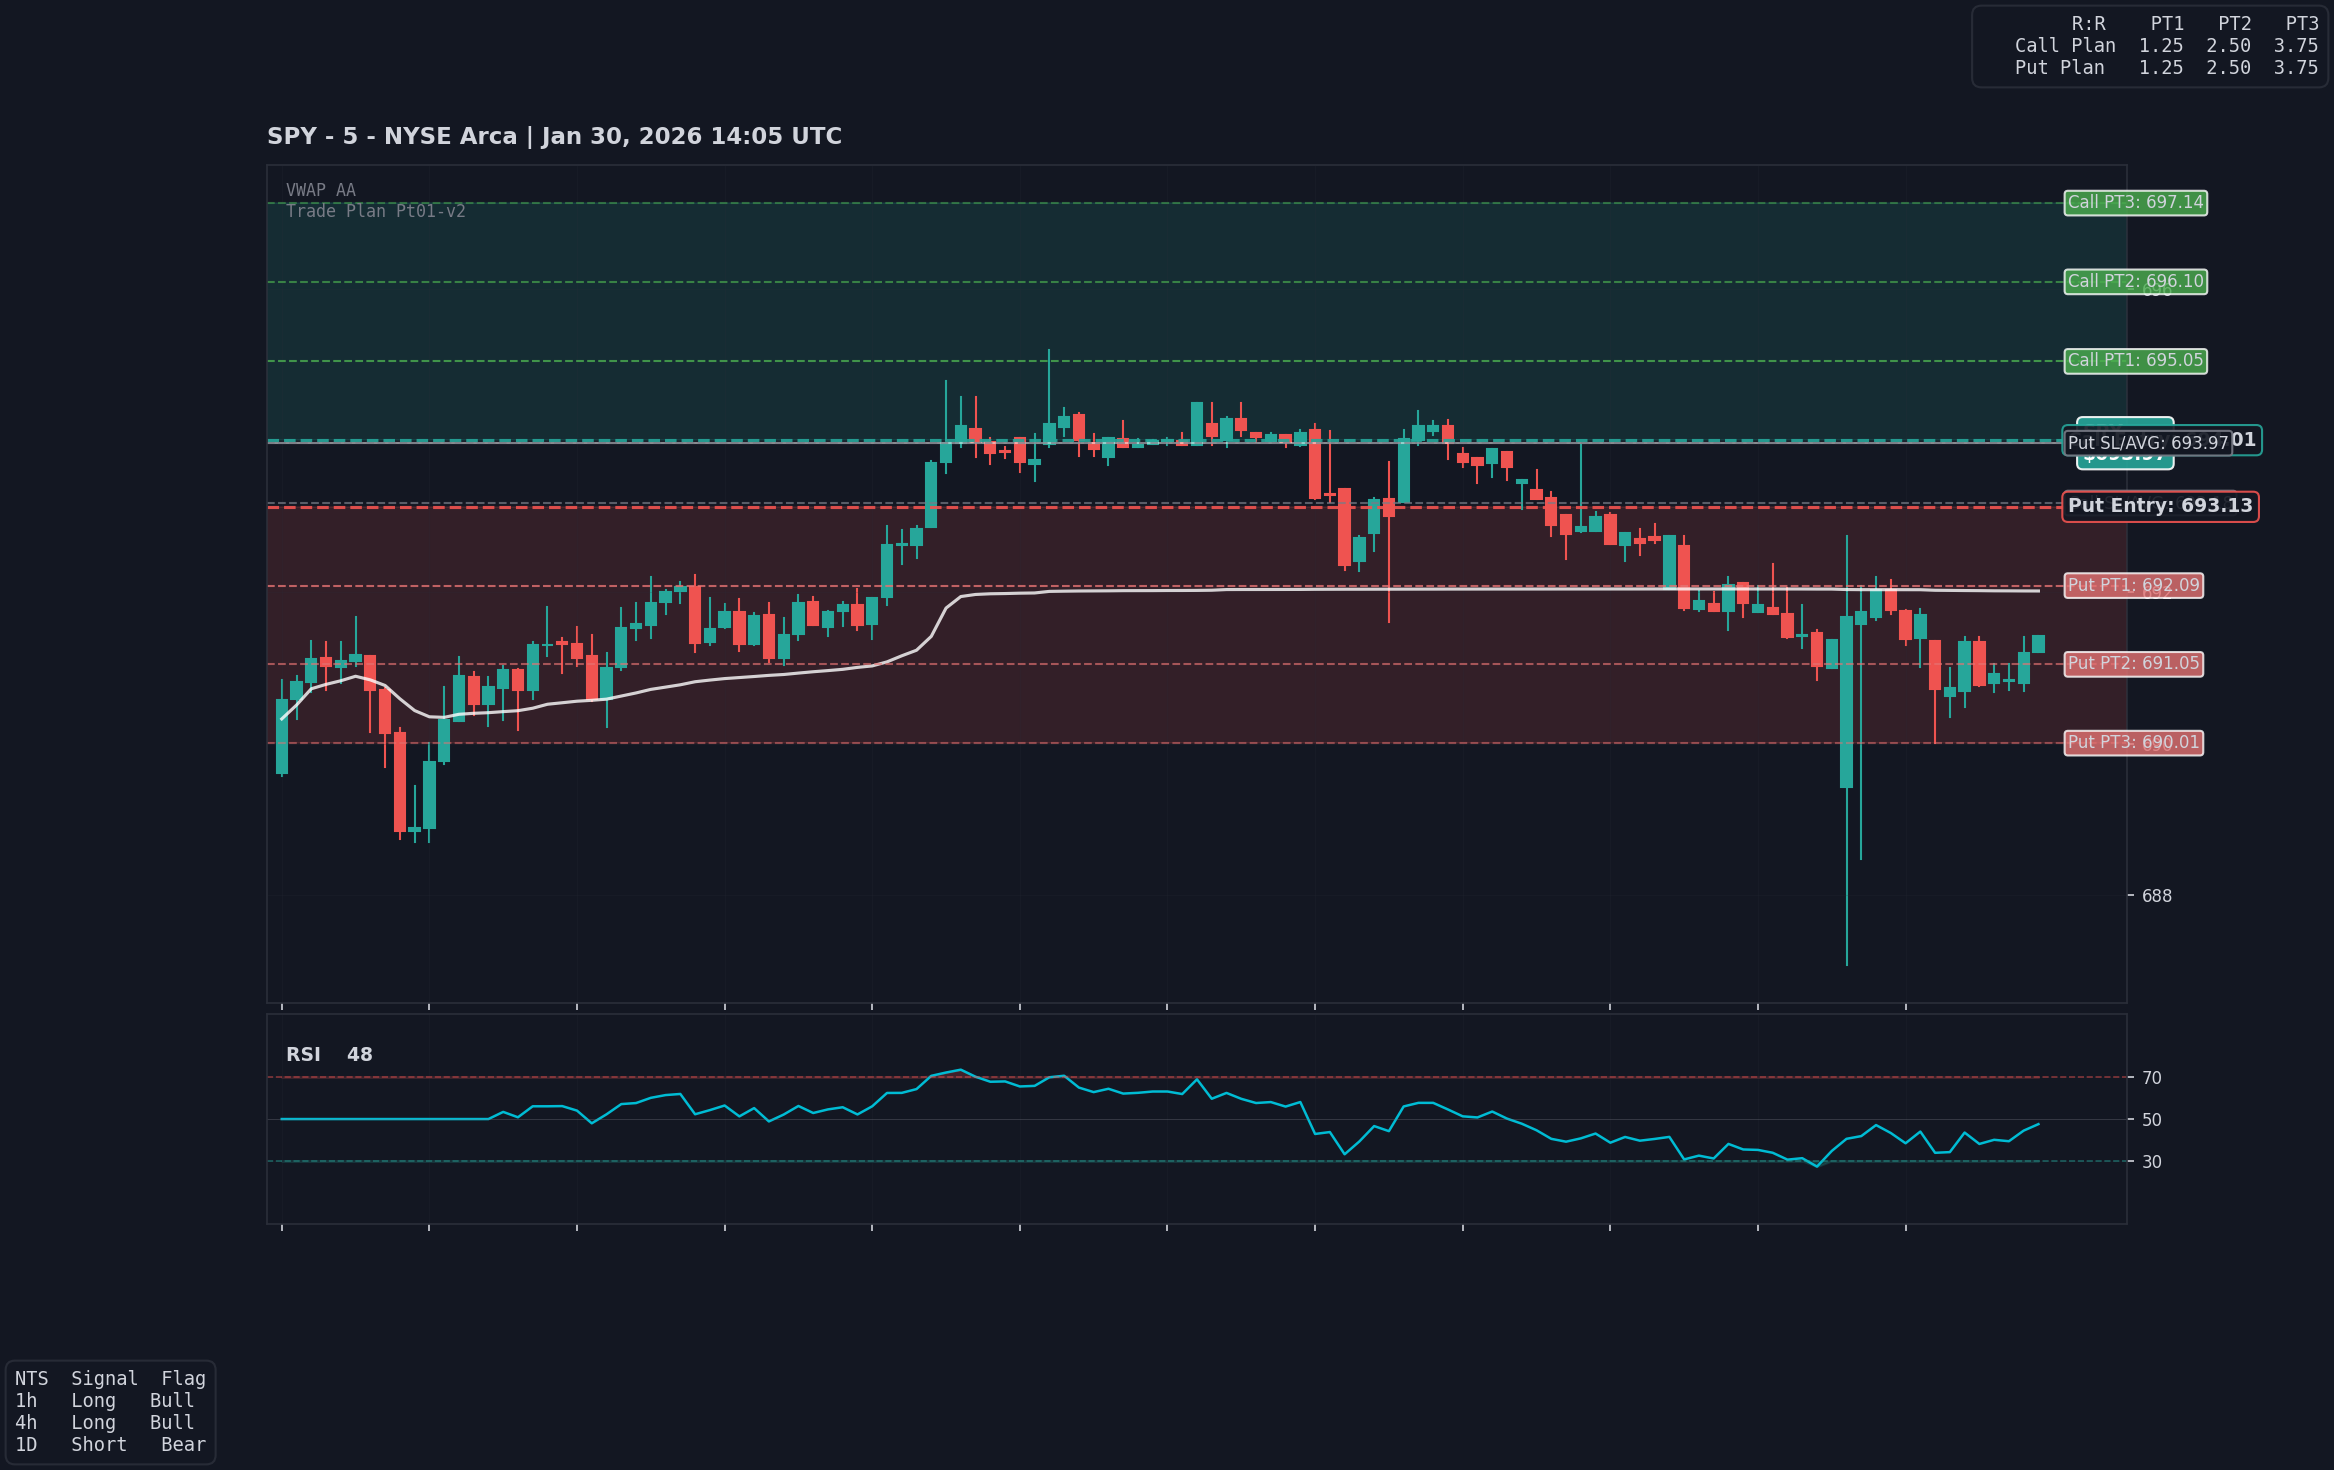The image size is (2334, 1470).
Task: Toggle the Trade Plan Pt01-v2 overlay
Action: click(375, 211)
